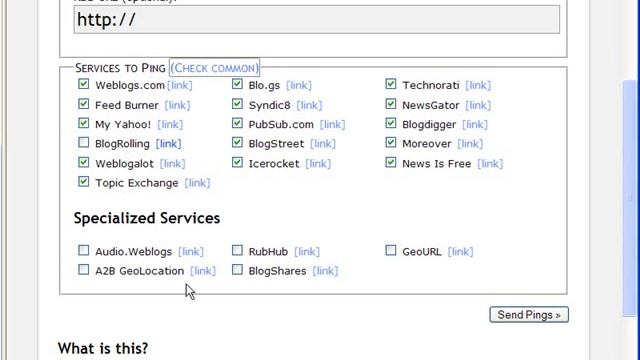The width and height of the screenshot is (640, 360).
Task: Click the What is this? heading
Action: (103, 349)
